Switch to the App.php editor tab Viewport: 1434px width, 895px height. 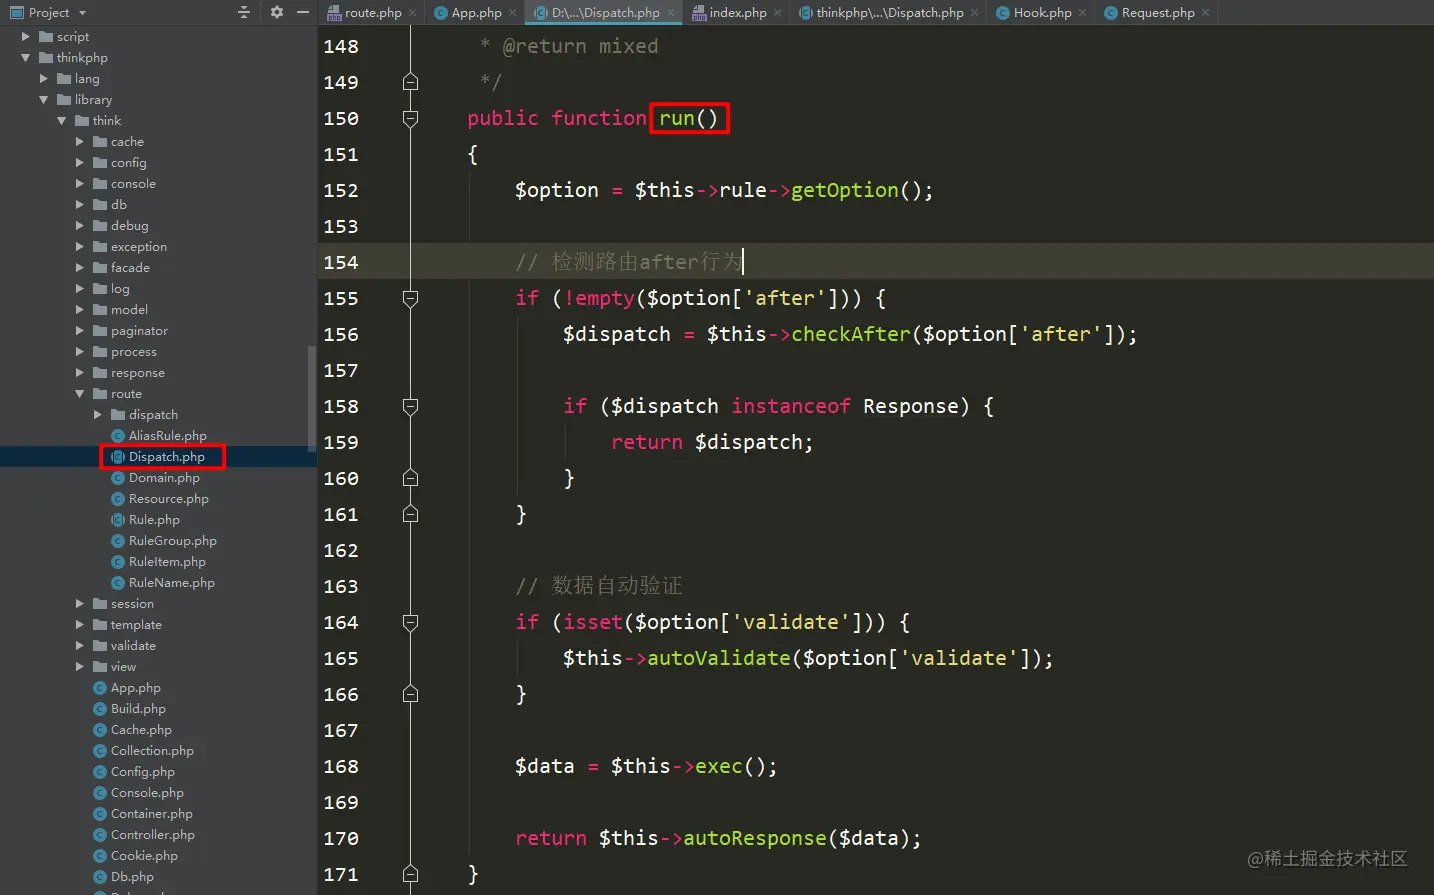476,13
